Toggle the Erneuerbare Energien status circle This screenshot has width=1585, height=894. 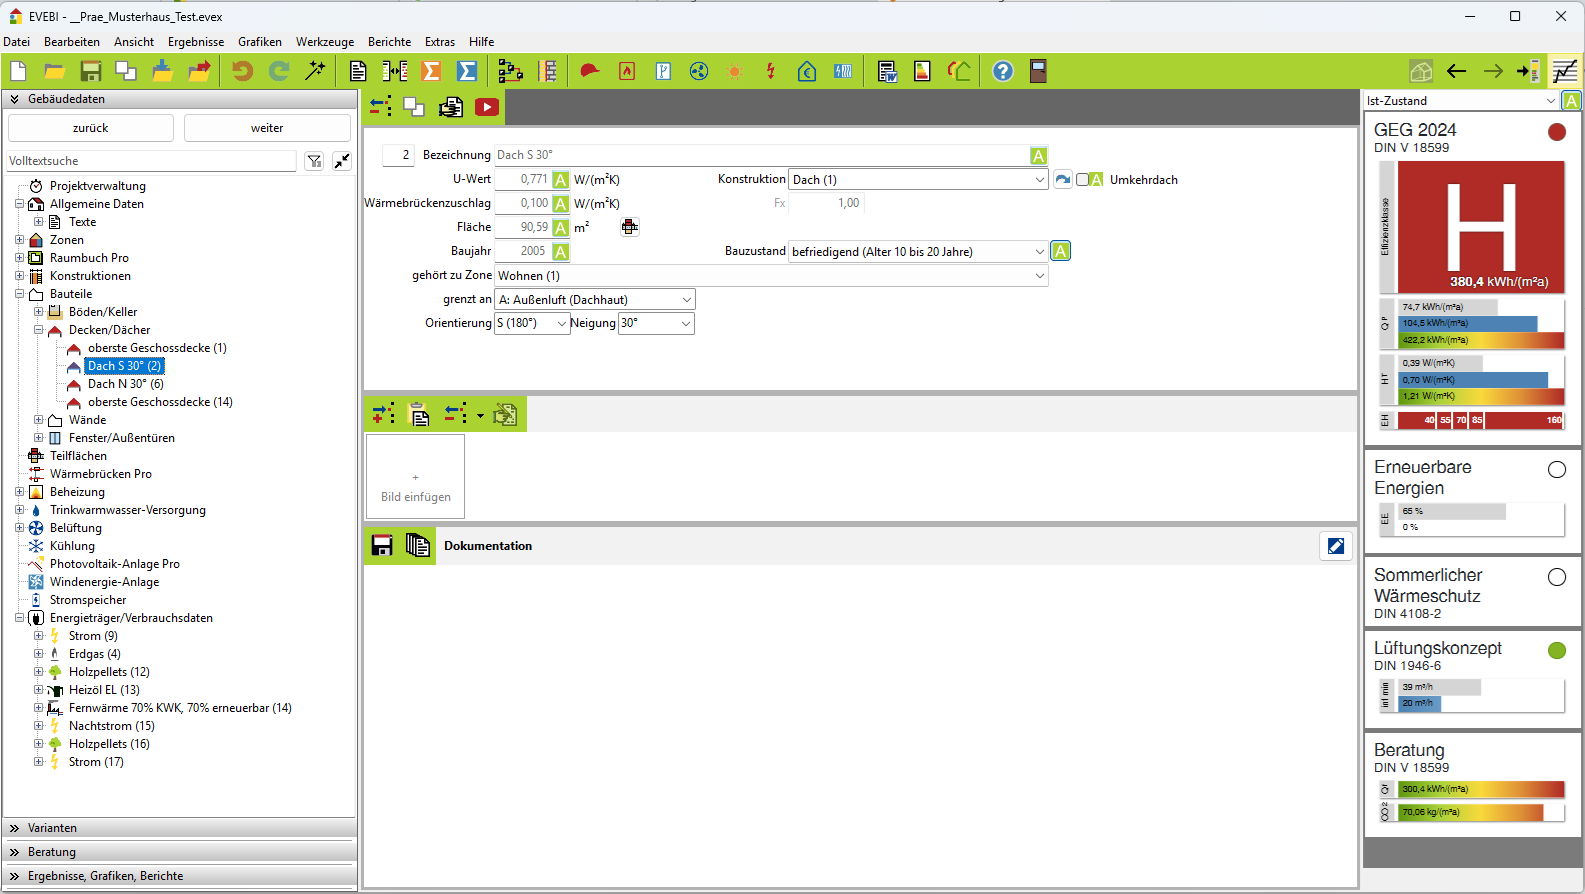tap(1556, 470)
